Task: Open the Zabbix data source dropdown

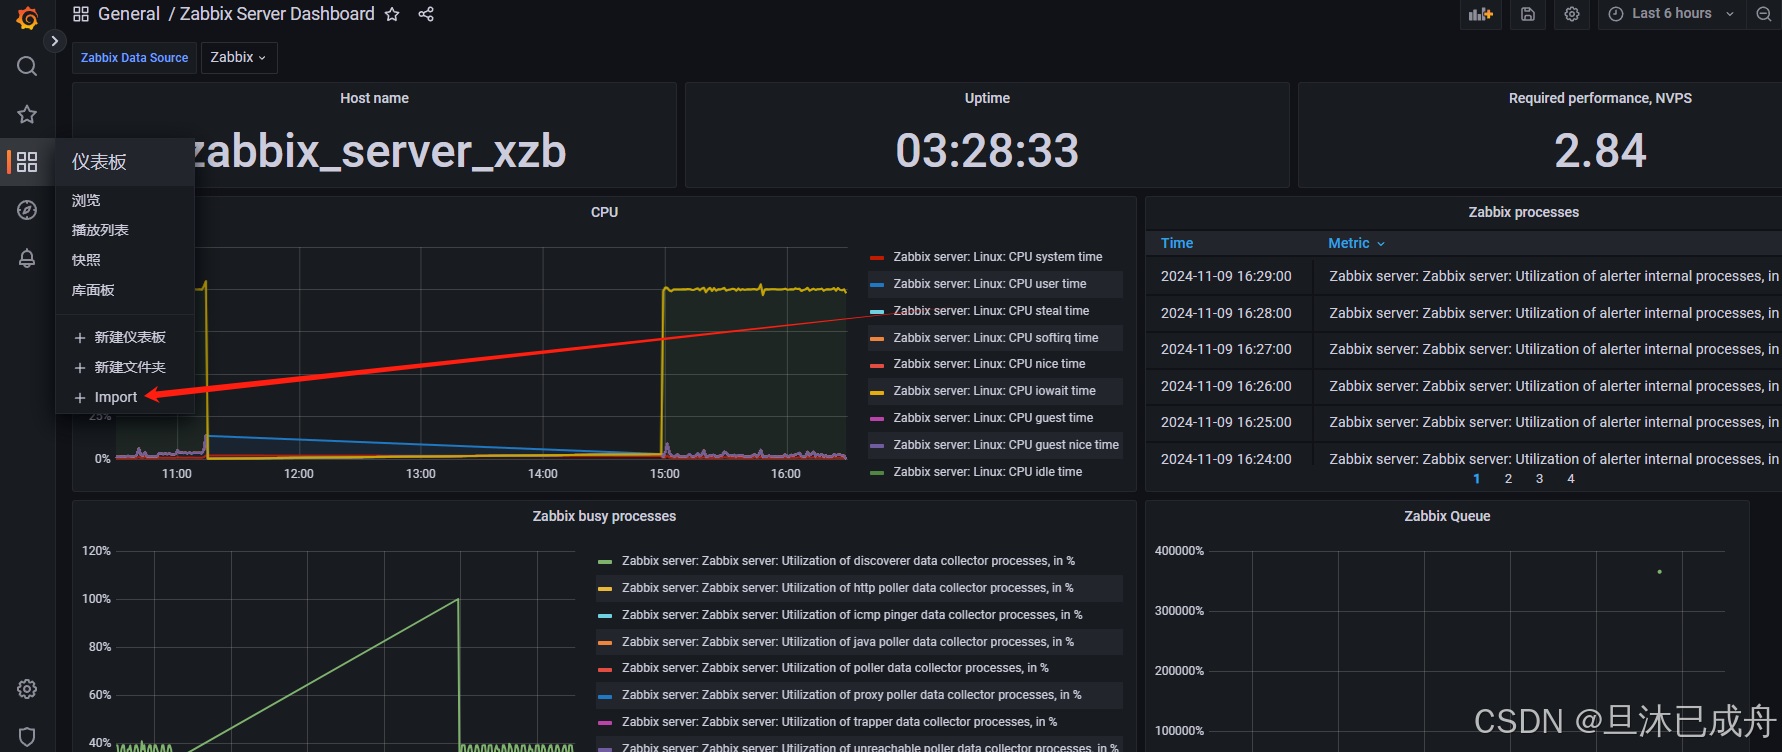Action: tap(238, 58)
